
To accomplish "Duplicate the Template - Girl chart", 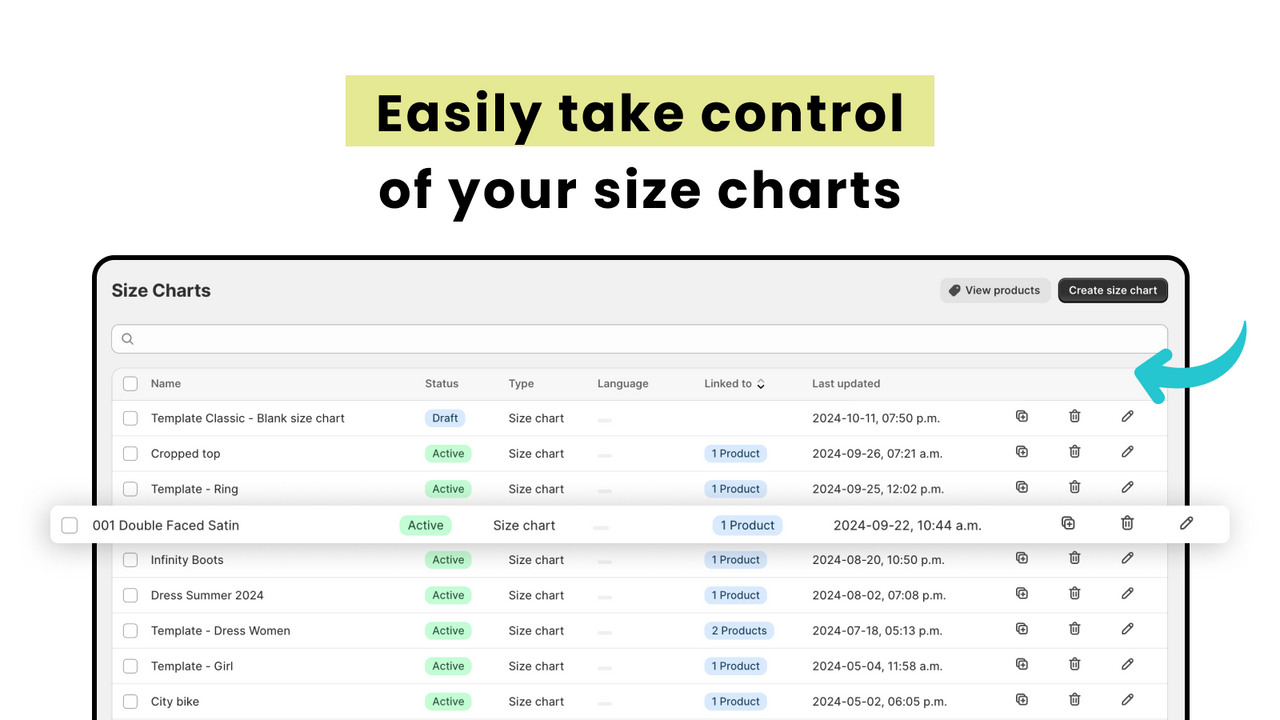I will point(1021,664).
